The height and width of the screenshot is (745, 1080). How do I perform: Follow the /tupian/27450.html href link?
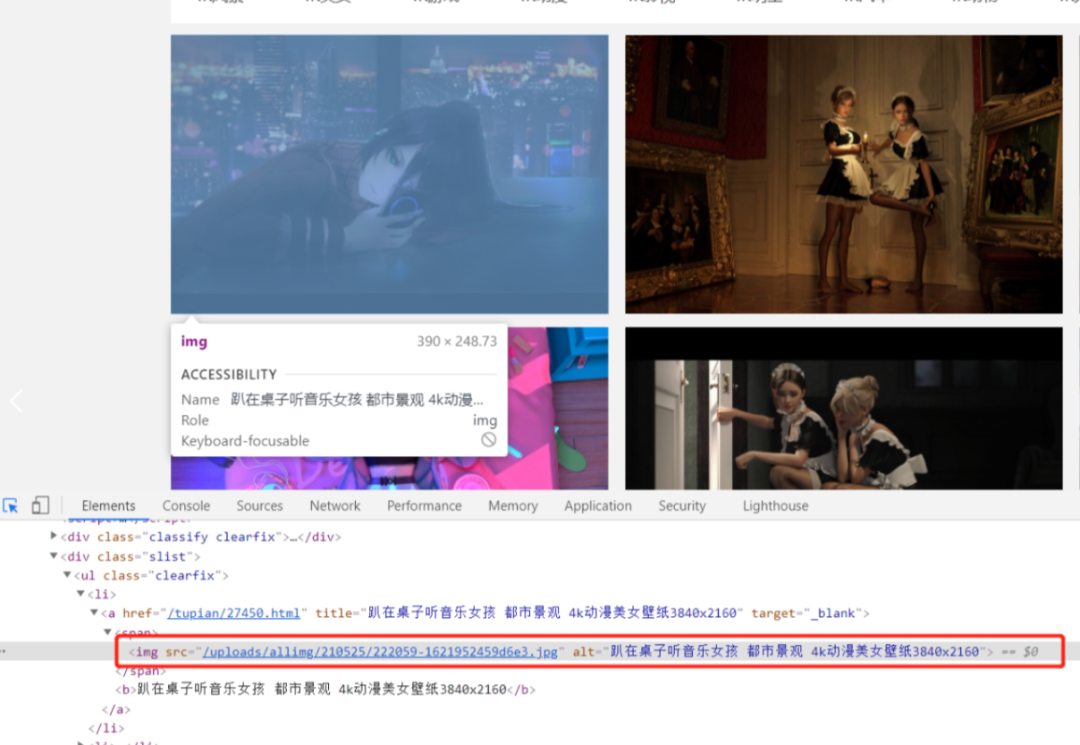click(x=234, y=613)
